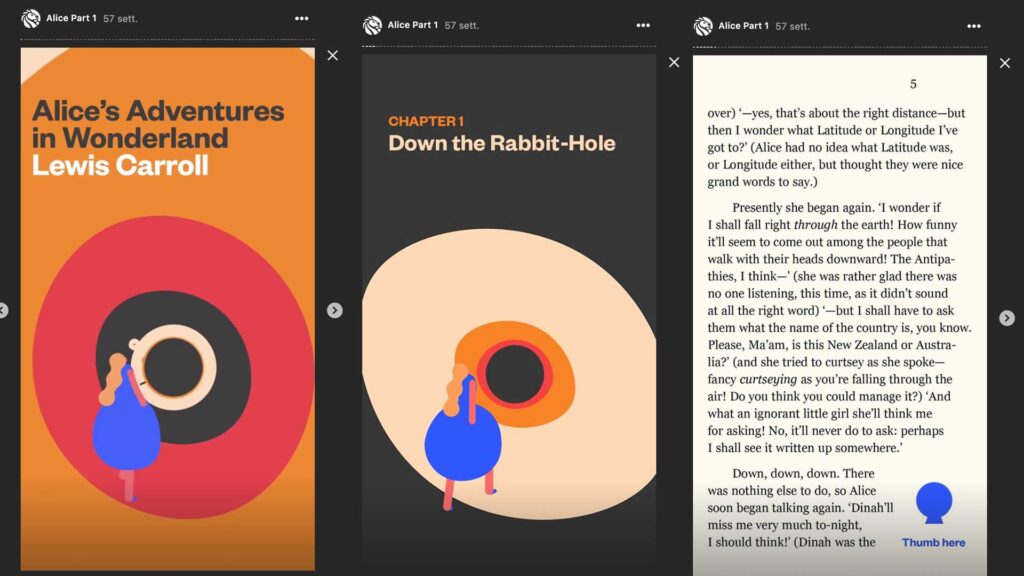Click the page number 5
This screenshot has height=576, width=1024.
tap(913, 84)
